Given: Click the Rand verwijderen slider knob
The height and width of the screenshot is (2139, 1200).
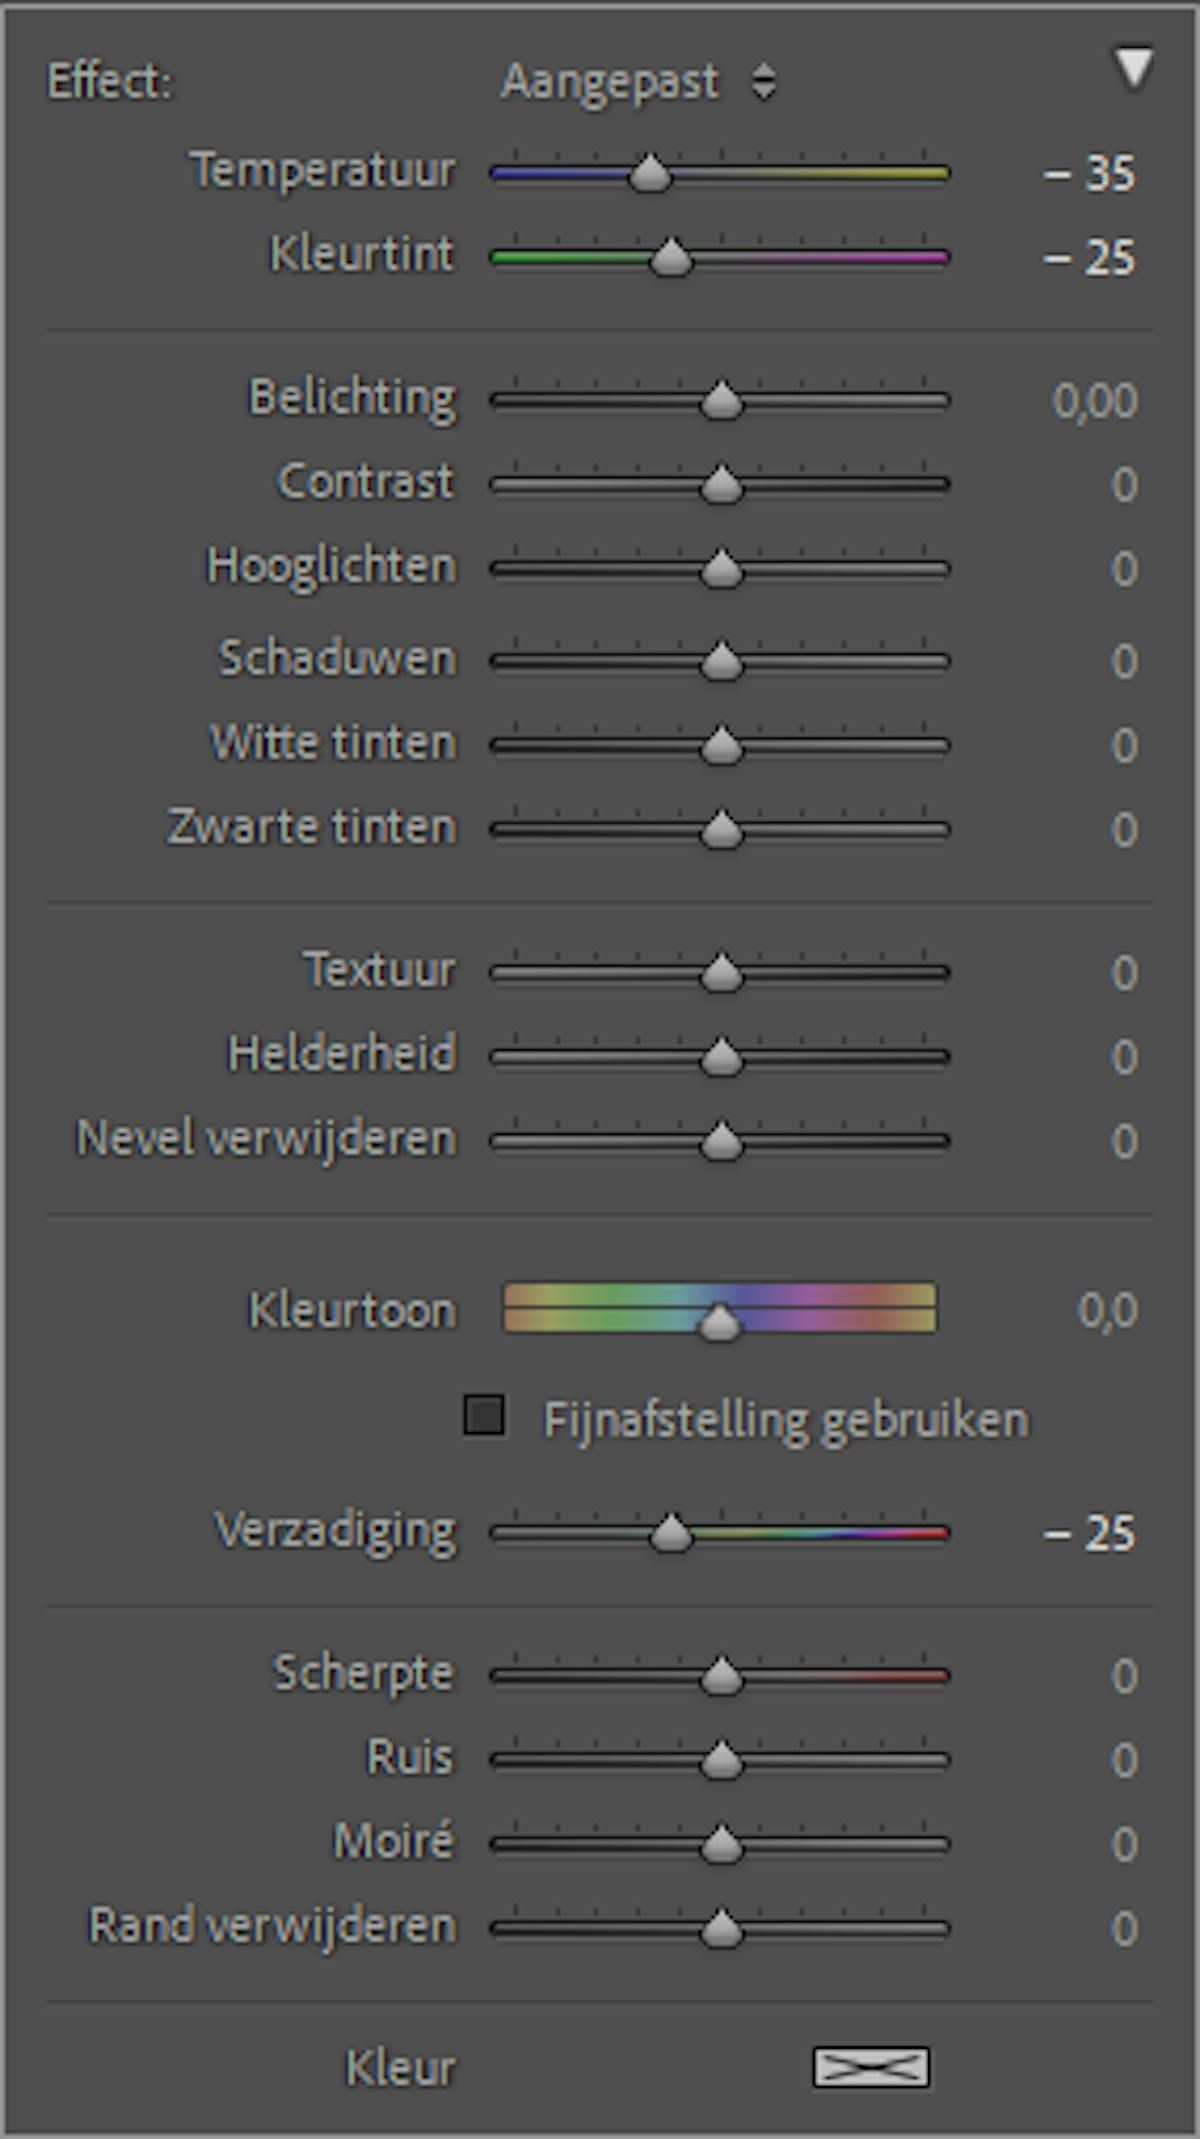Looking at the screenshot, I should click(x=721, y=1929).
